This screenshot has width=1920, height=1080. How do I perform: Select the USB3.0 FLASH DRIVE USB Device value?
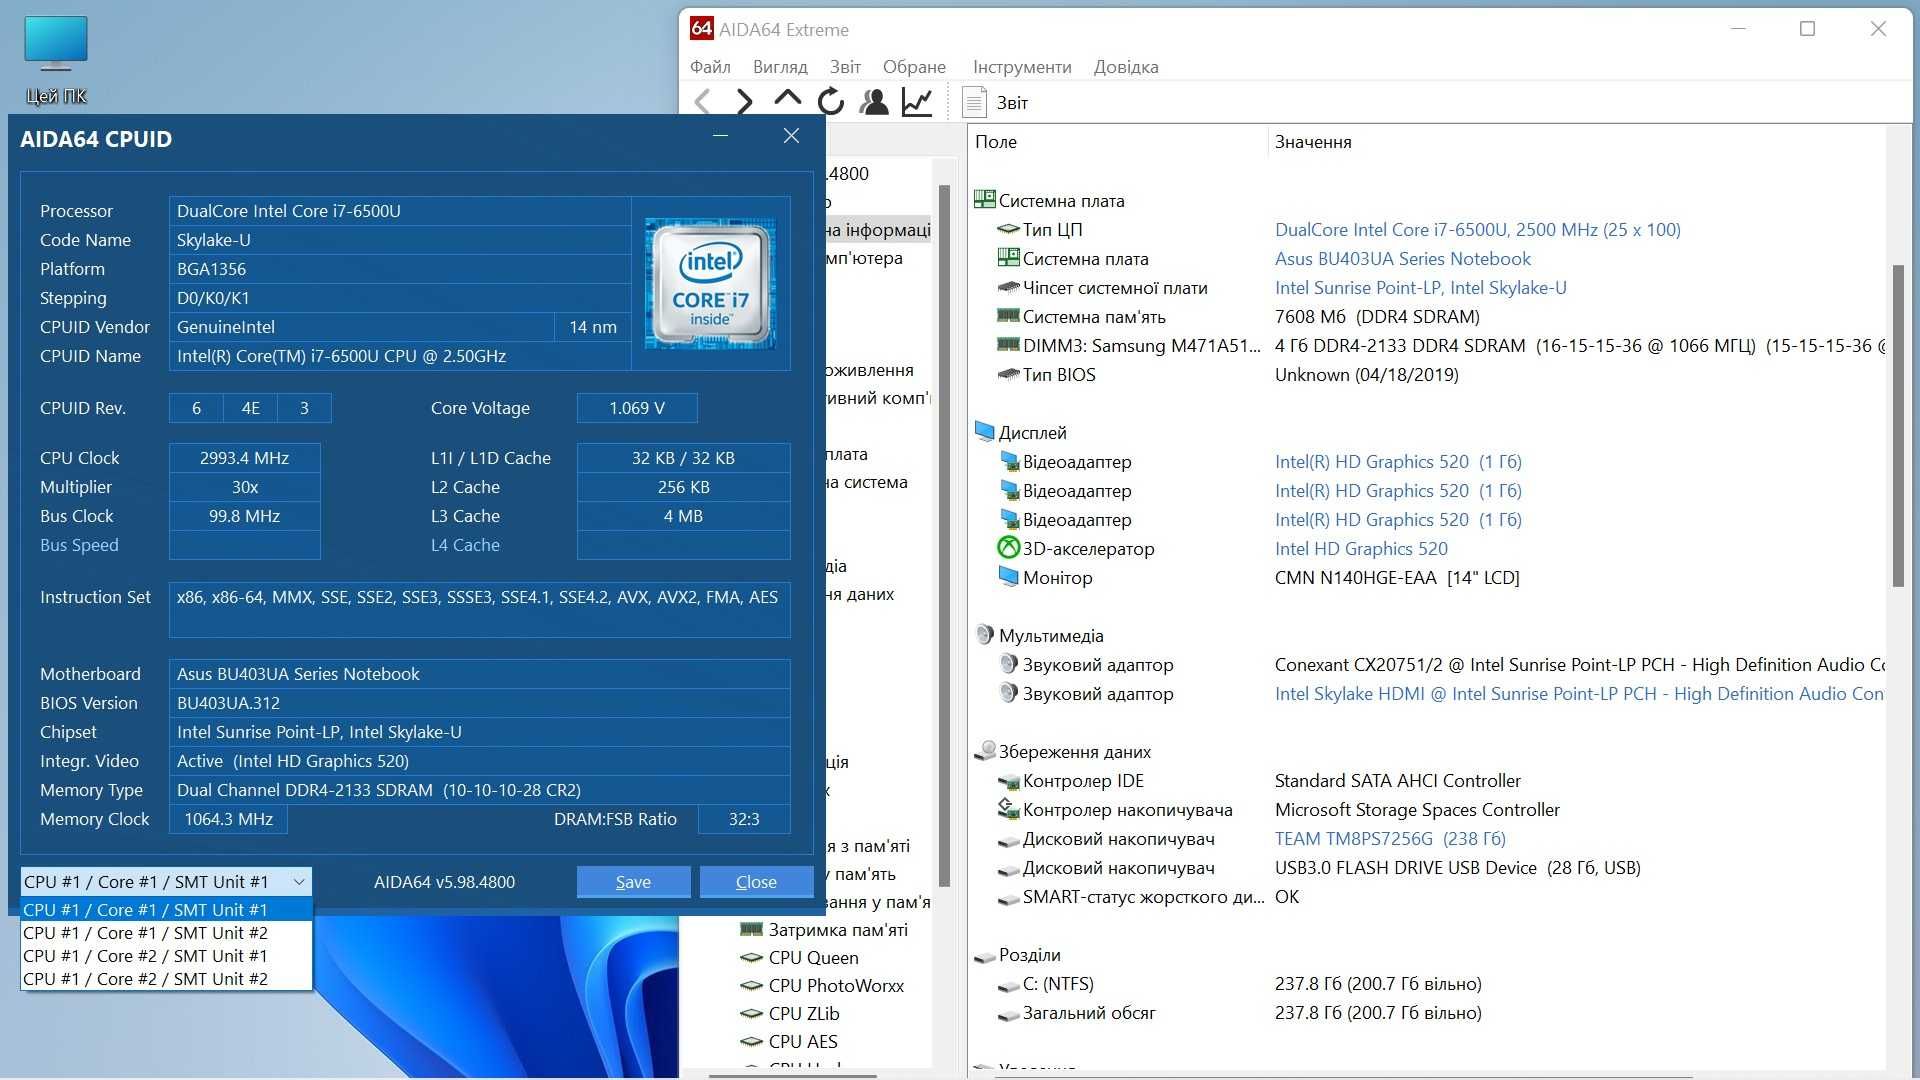click(1457, 867)
